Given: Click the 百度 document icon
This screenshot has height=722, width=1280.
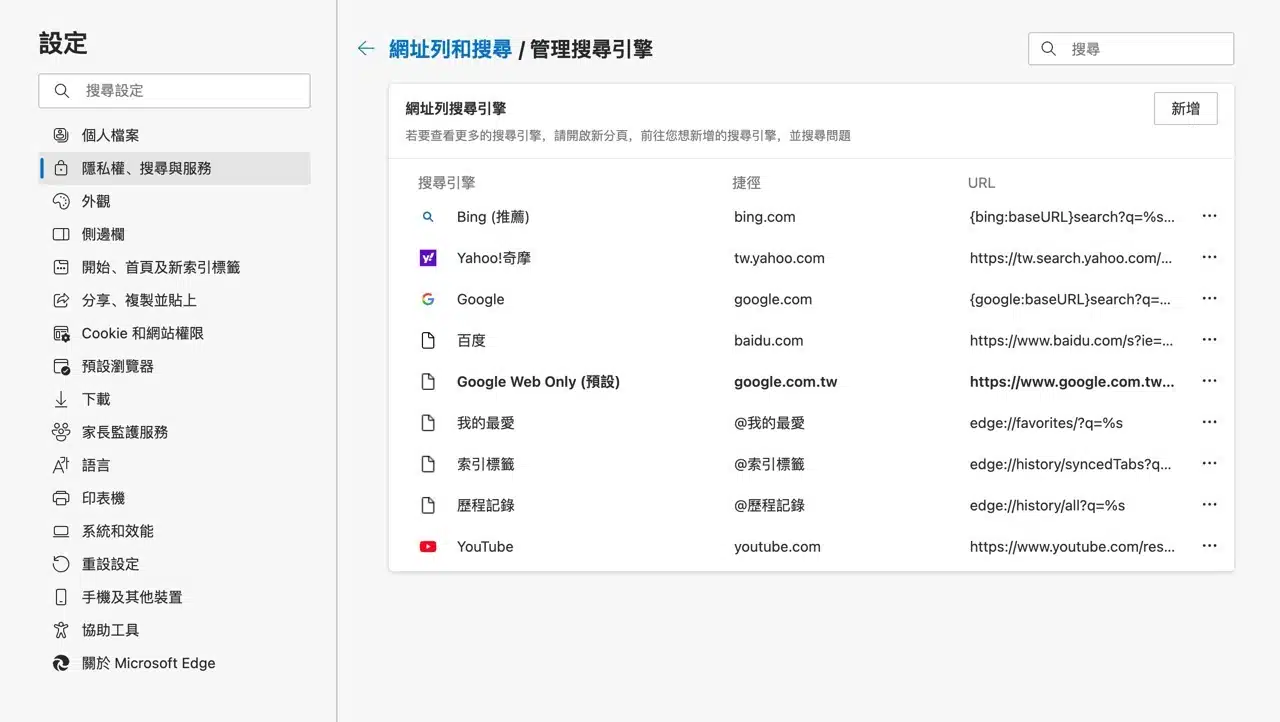Looking at the screenshot, I should click(428, 341).
